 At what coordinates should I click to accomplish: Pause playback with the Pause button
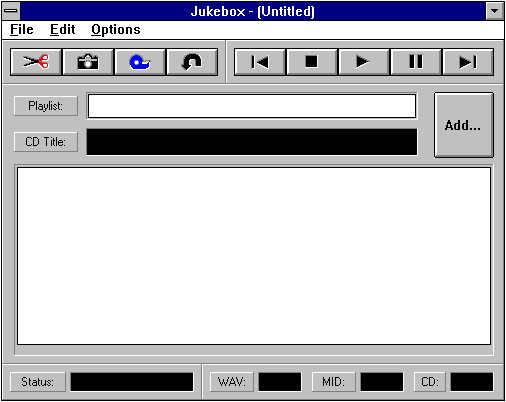tap(416, 62)
